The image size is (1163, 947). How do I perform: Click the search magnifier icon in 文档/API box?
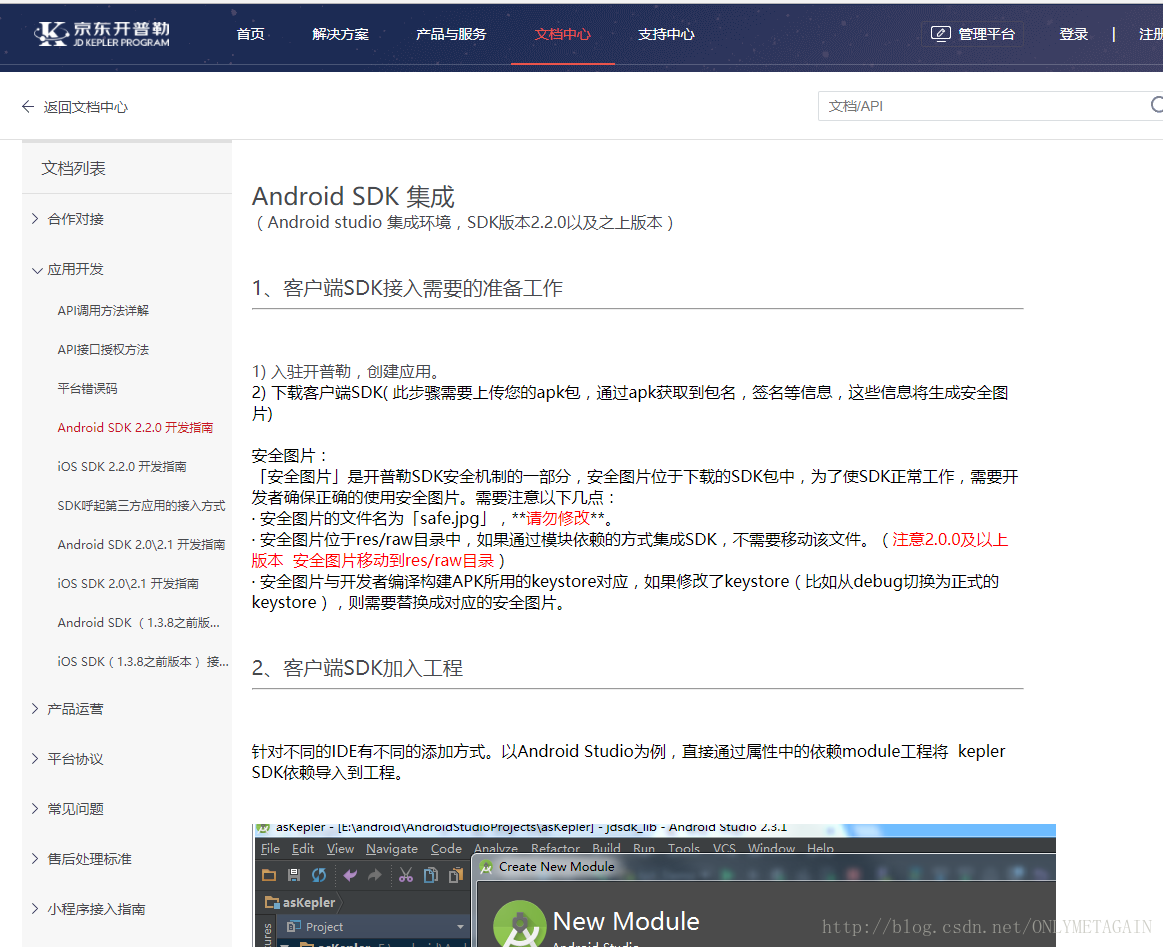click(1156, 105)
